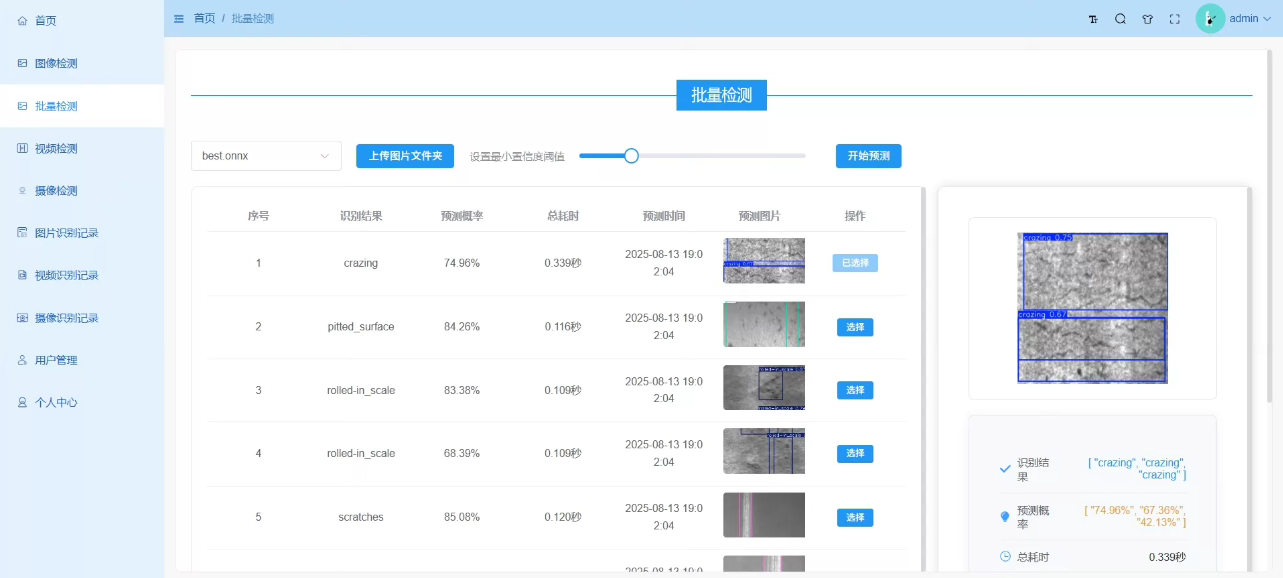Click the 图像检测 sidebar icon

click(x=22, y=63)
